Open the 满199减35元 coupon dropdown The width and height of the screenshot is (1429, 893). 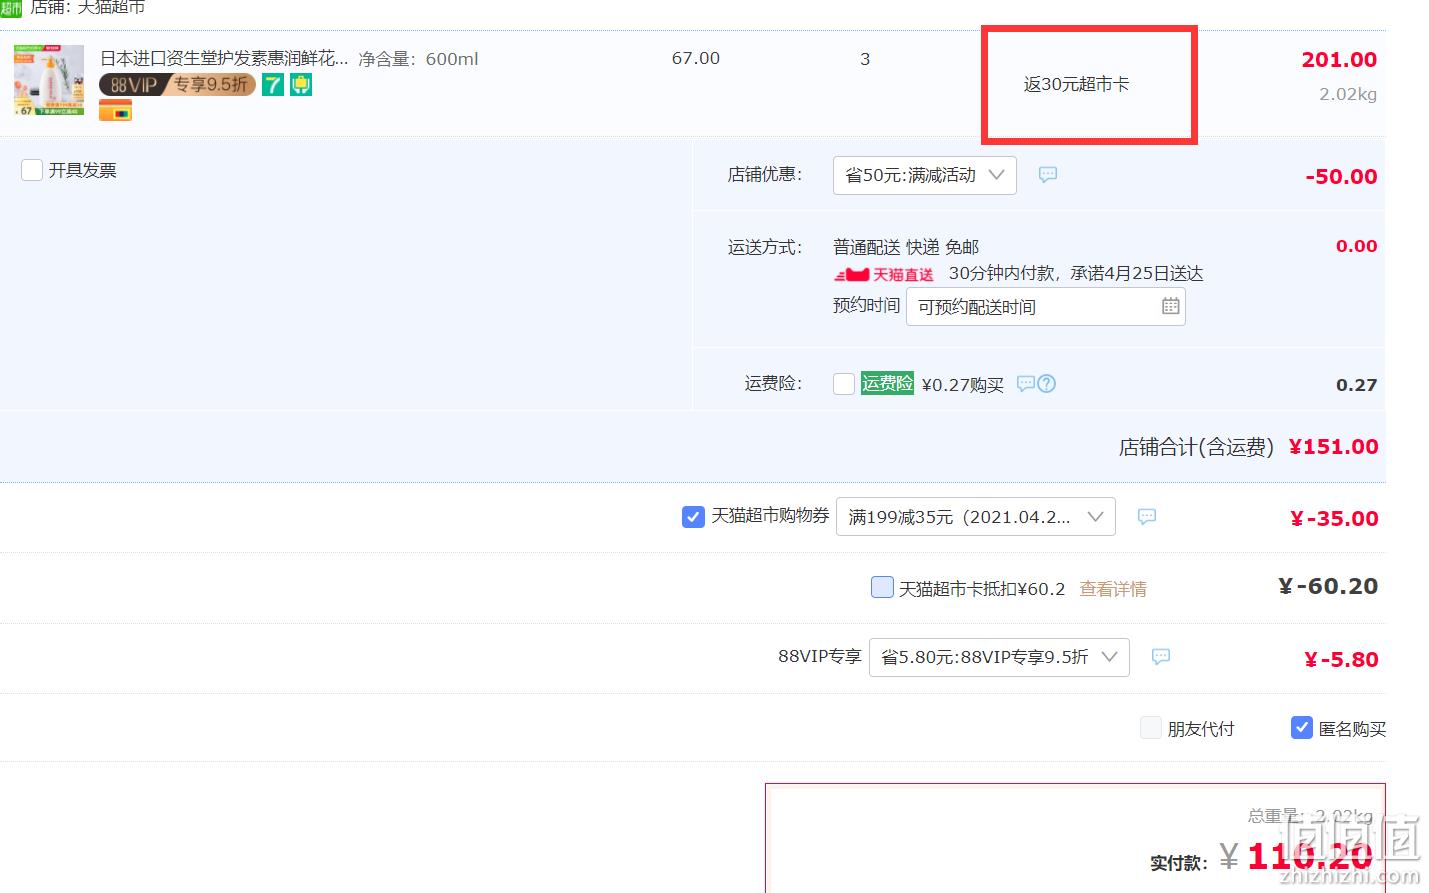(976, 517)
